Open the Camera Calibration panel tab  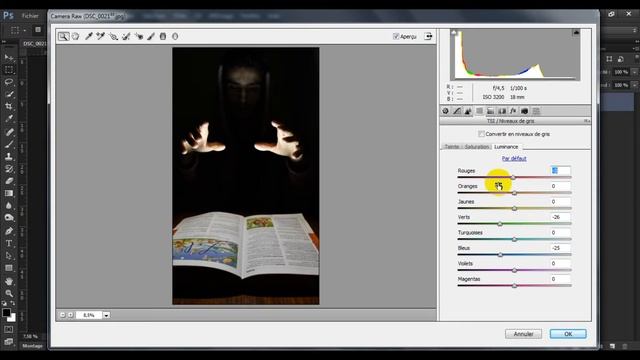pyautogui.click(x=524, y=111)
